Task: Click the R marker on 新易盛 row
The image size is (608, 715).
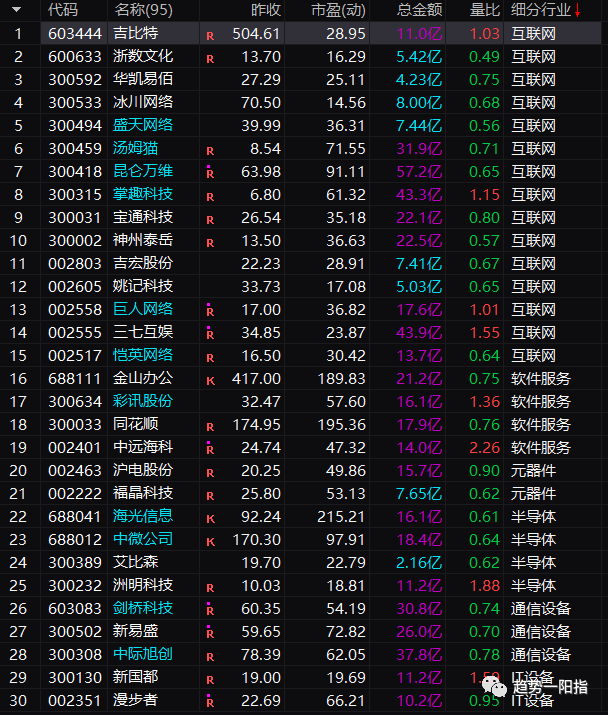Action: 210,632
